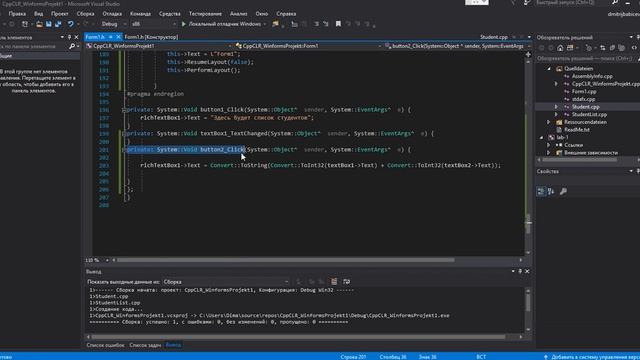
Task: Open the Список задач tab
Action: click(x=145, y=345)
